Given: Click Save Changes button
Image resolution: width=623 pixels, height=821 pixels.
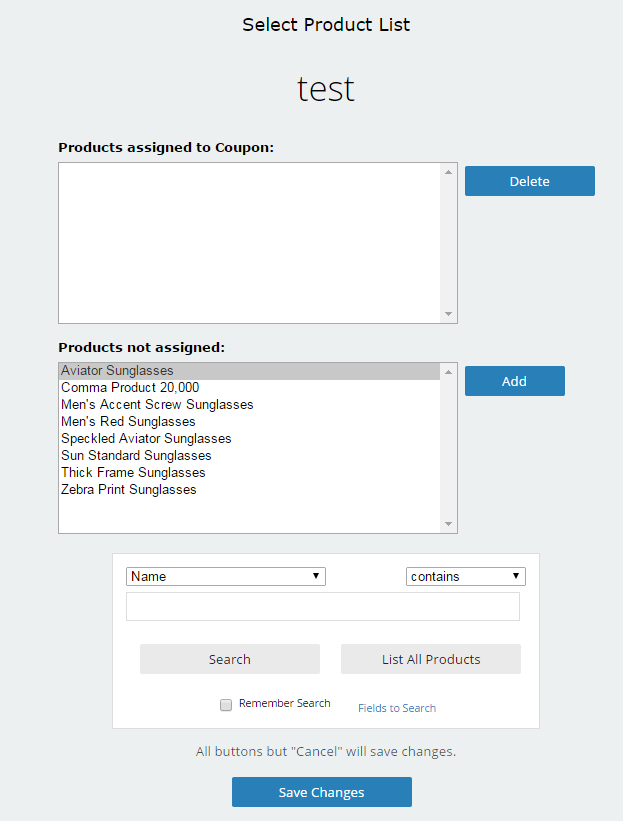Looking at the screenshot, I should pos(322,792).
